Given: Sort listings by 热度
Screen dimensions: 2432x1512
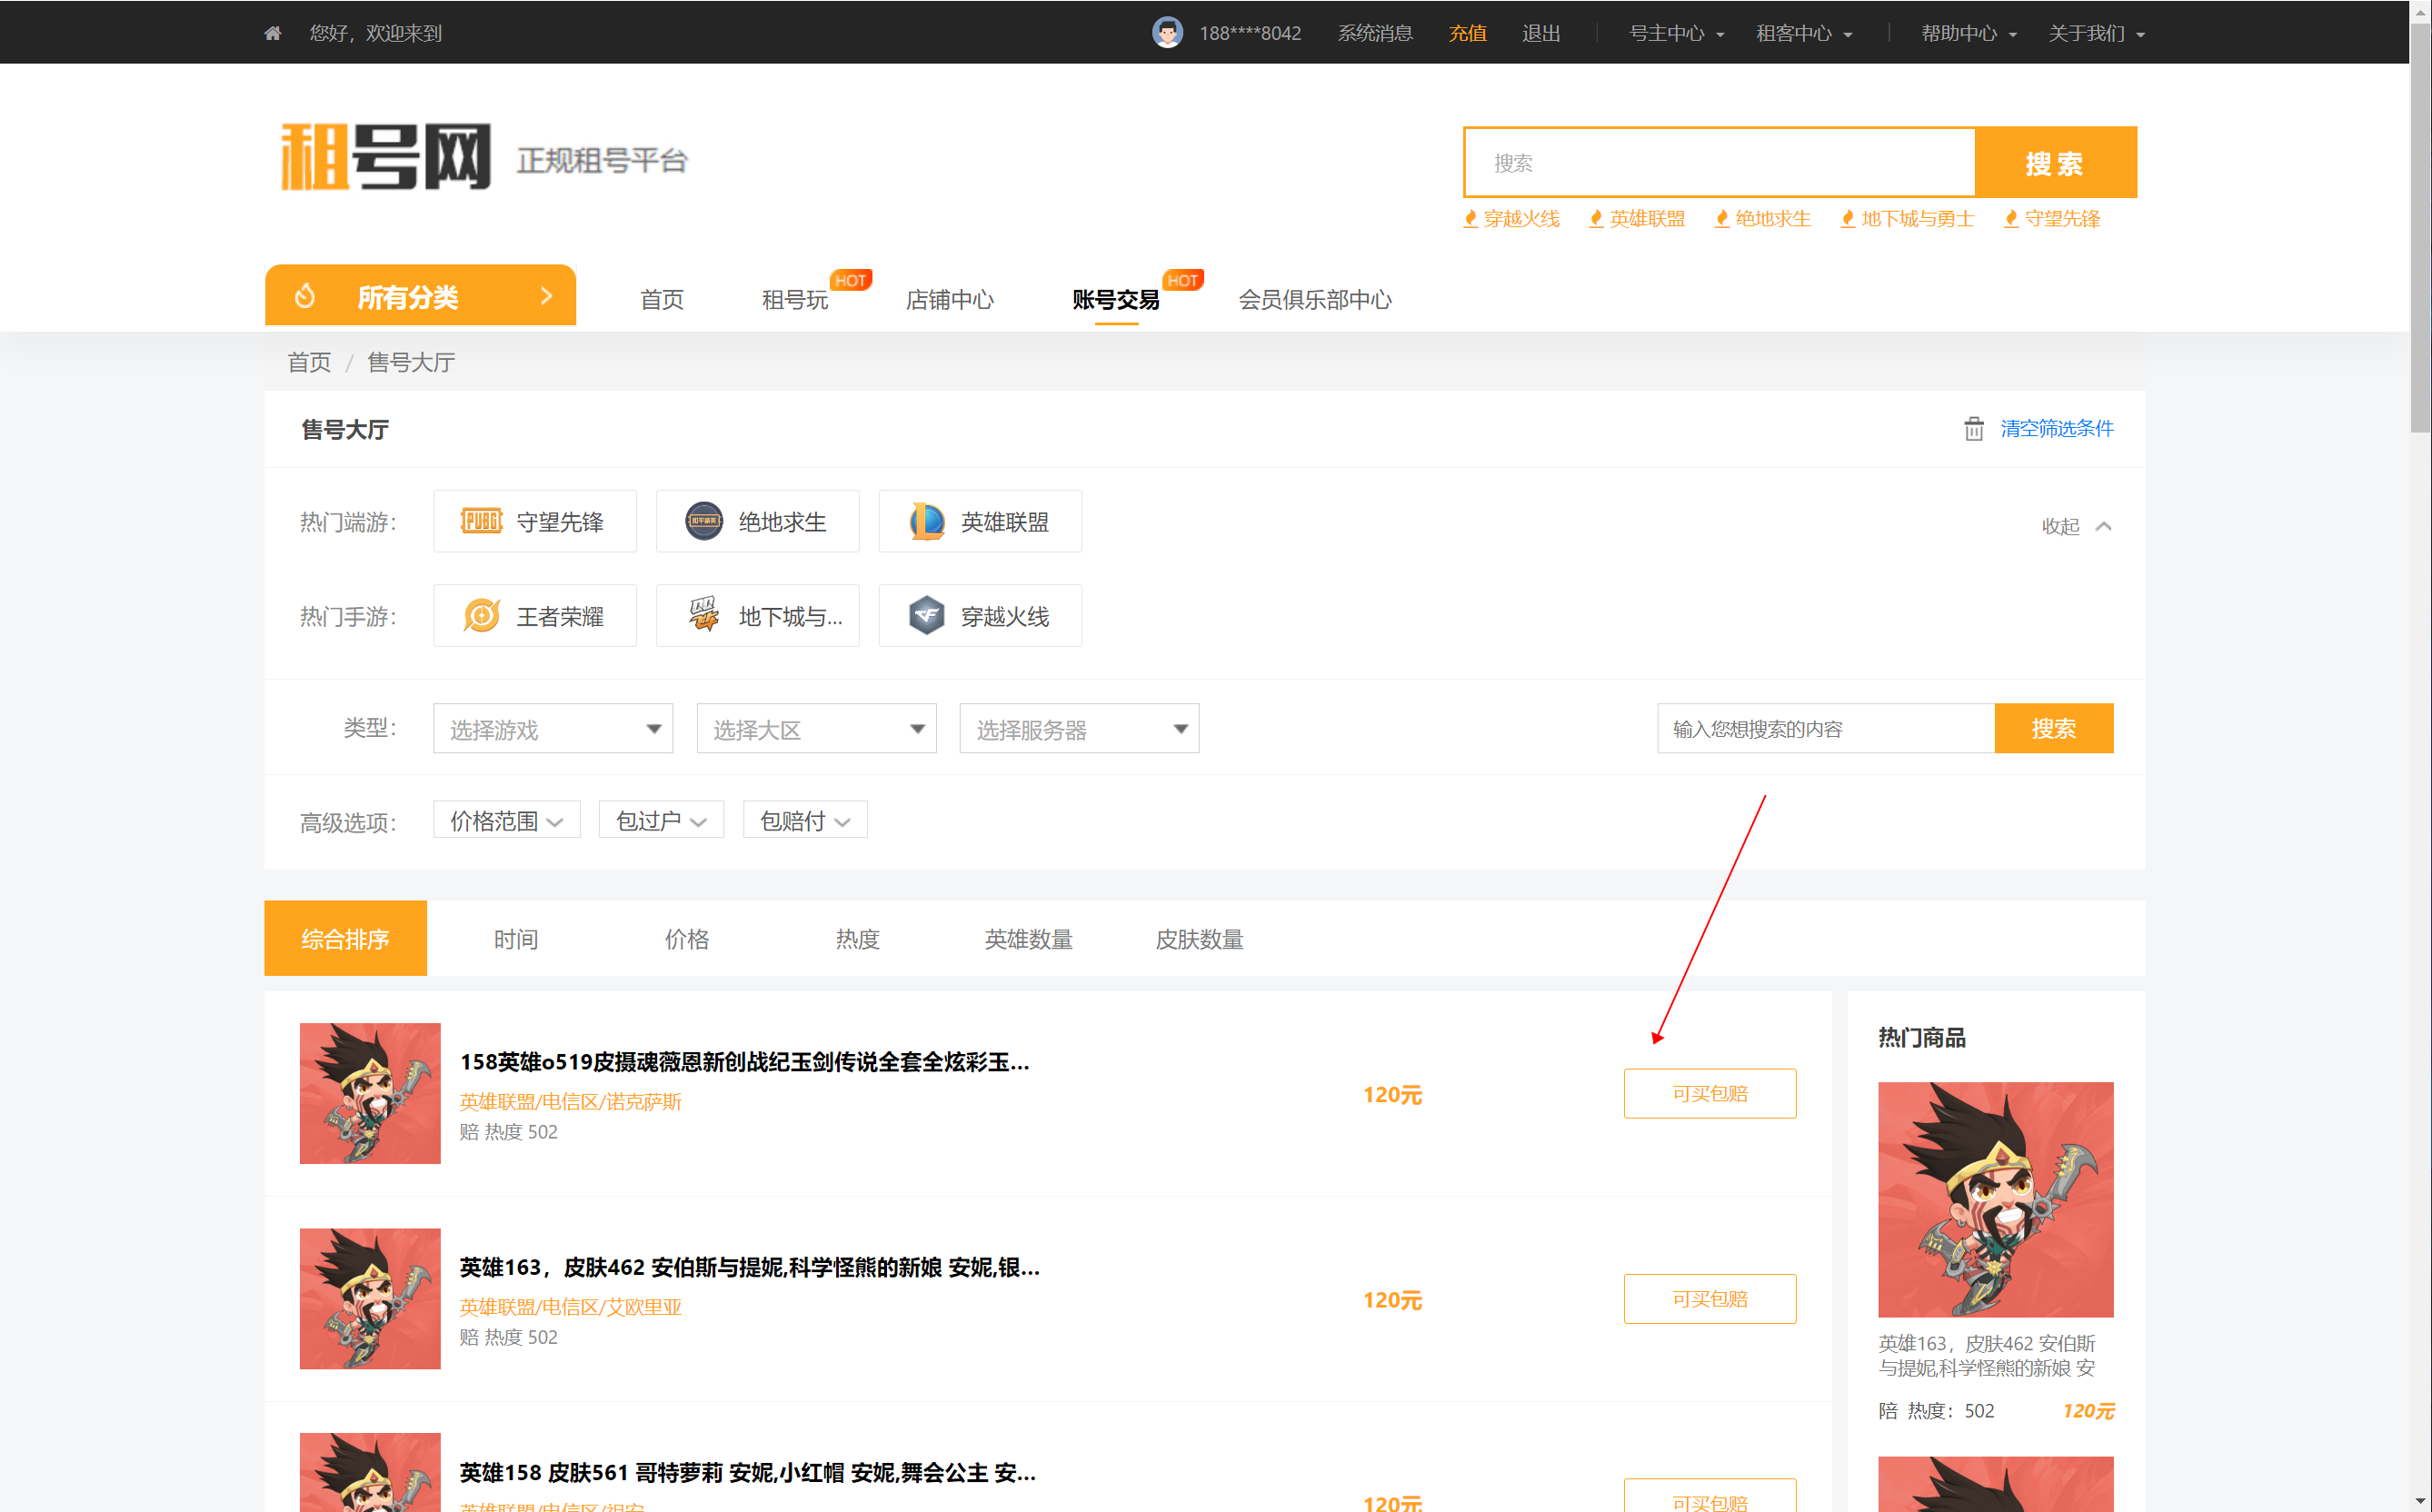Looking at the screenshot, I should (857, 939).
